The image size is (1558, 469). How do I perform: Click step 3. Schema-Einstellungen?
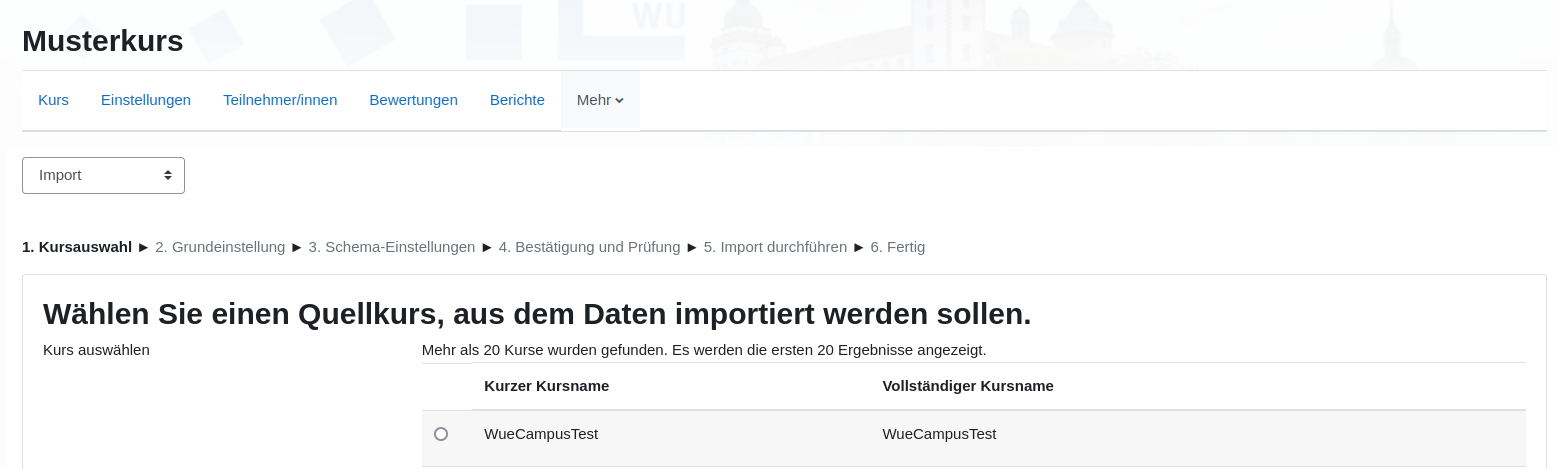click(392, 247)
